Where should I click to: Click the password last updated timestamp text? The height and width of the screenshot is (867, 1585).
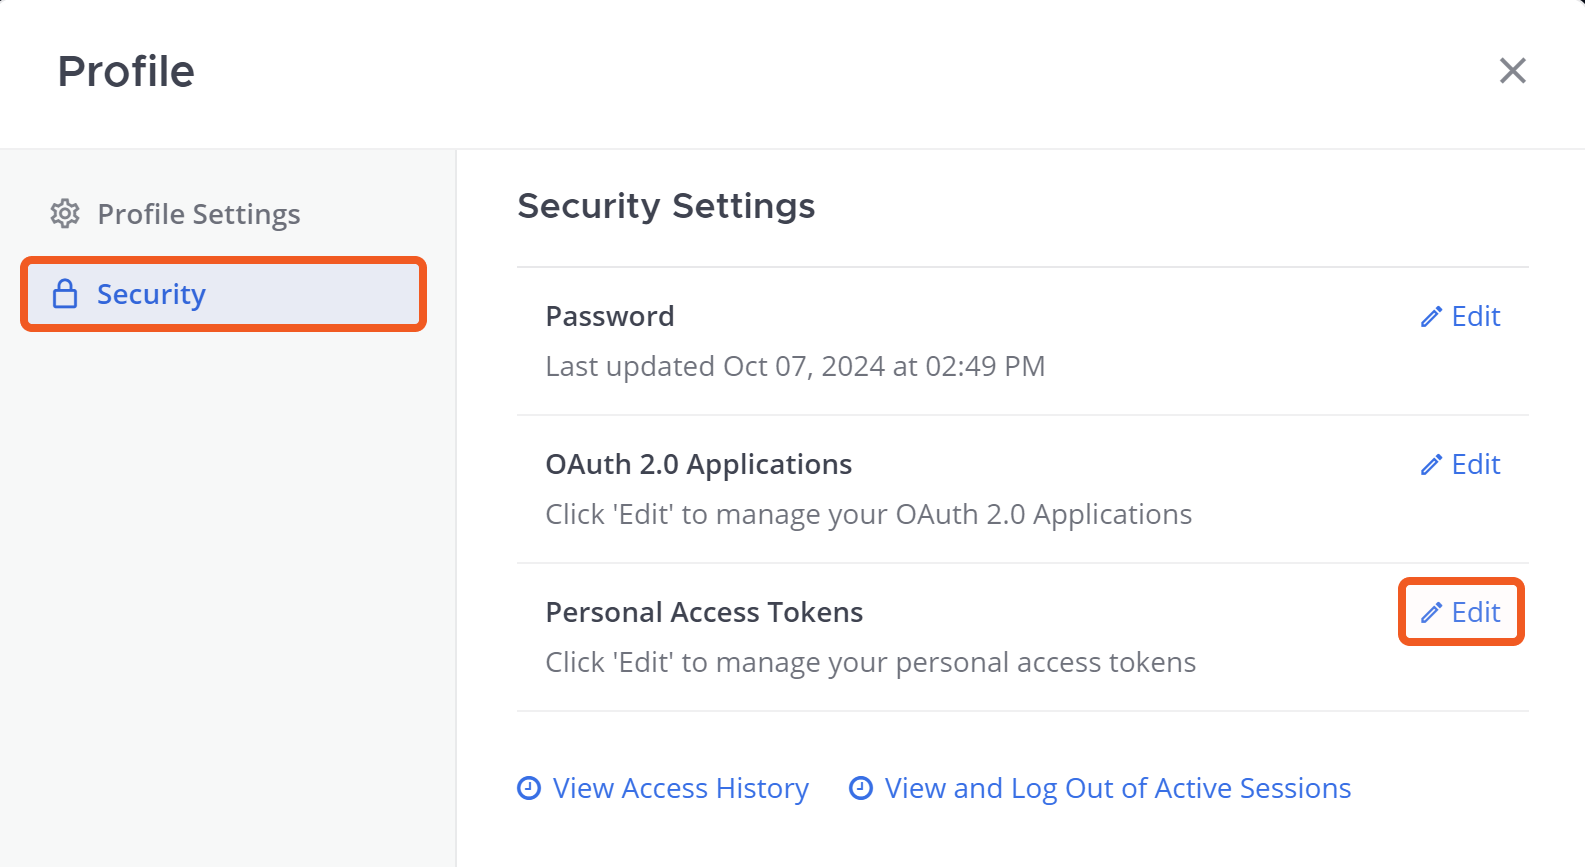[x=795, y=367]
